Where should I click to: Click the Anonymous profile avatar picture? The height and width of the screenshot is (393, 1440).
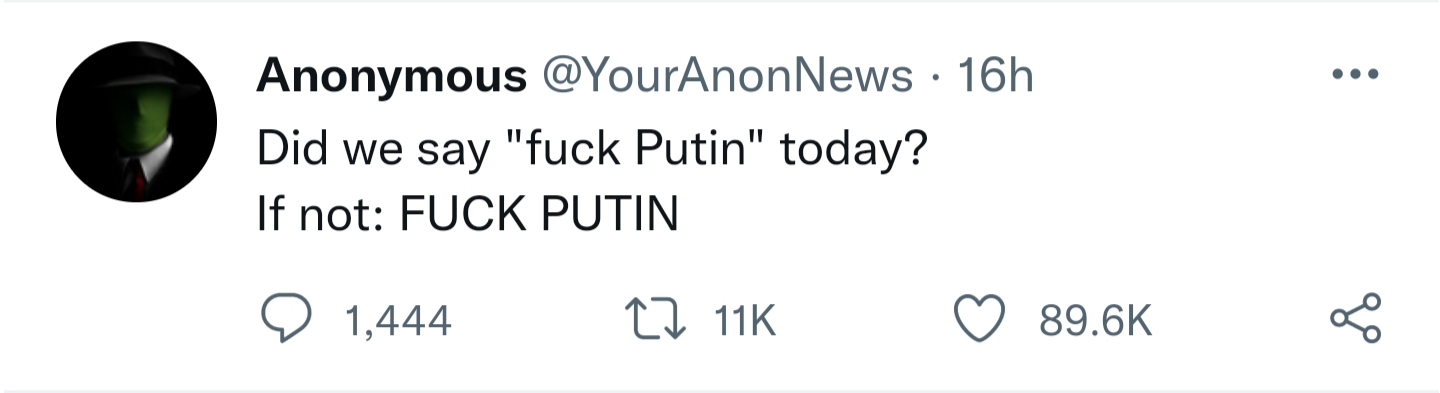click(136, 122)
